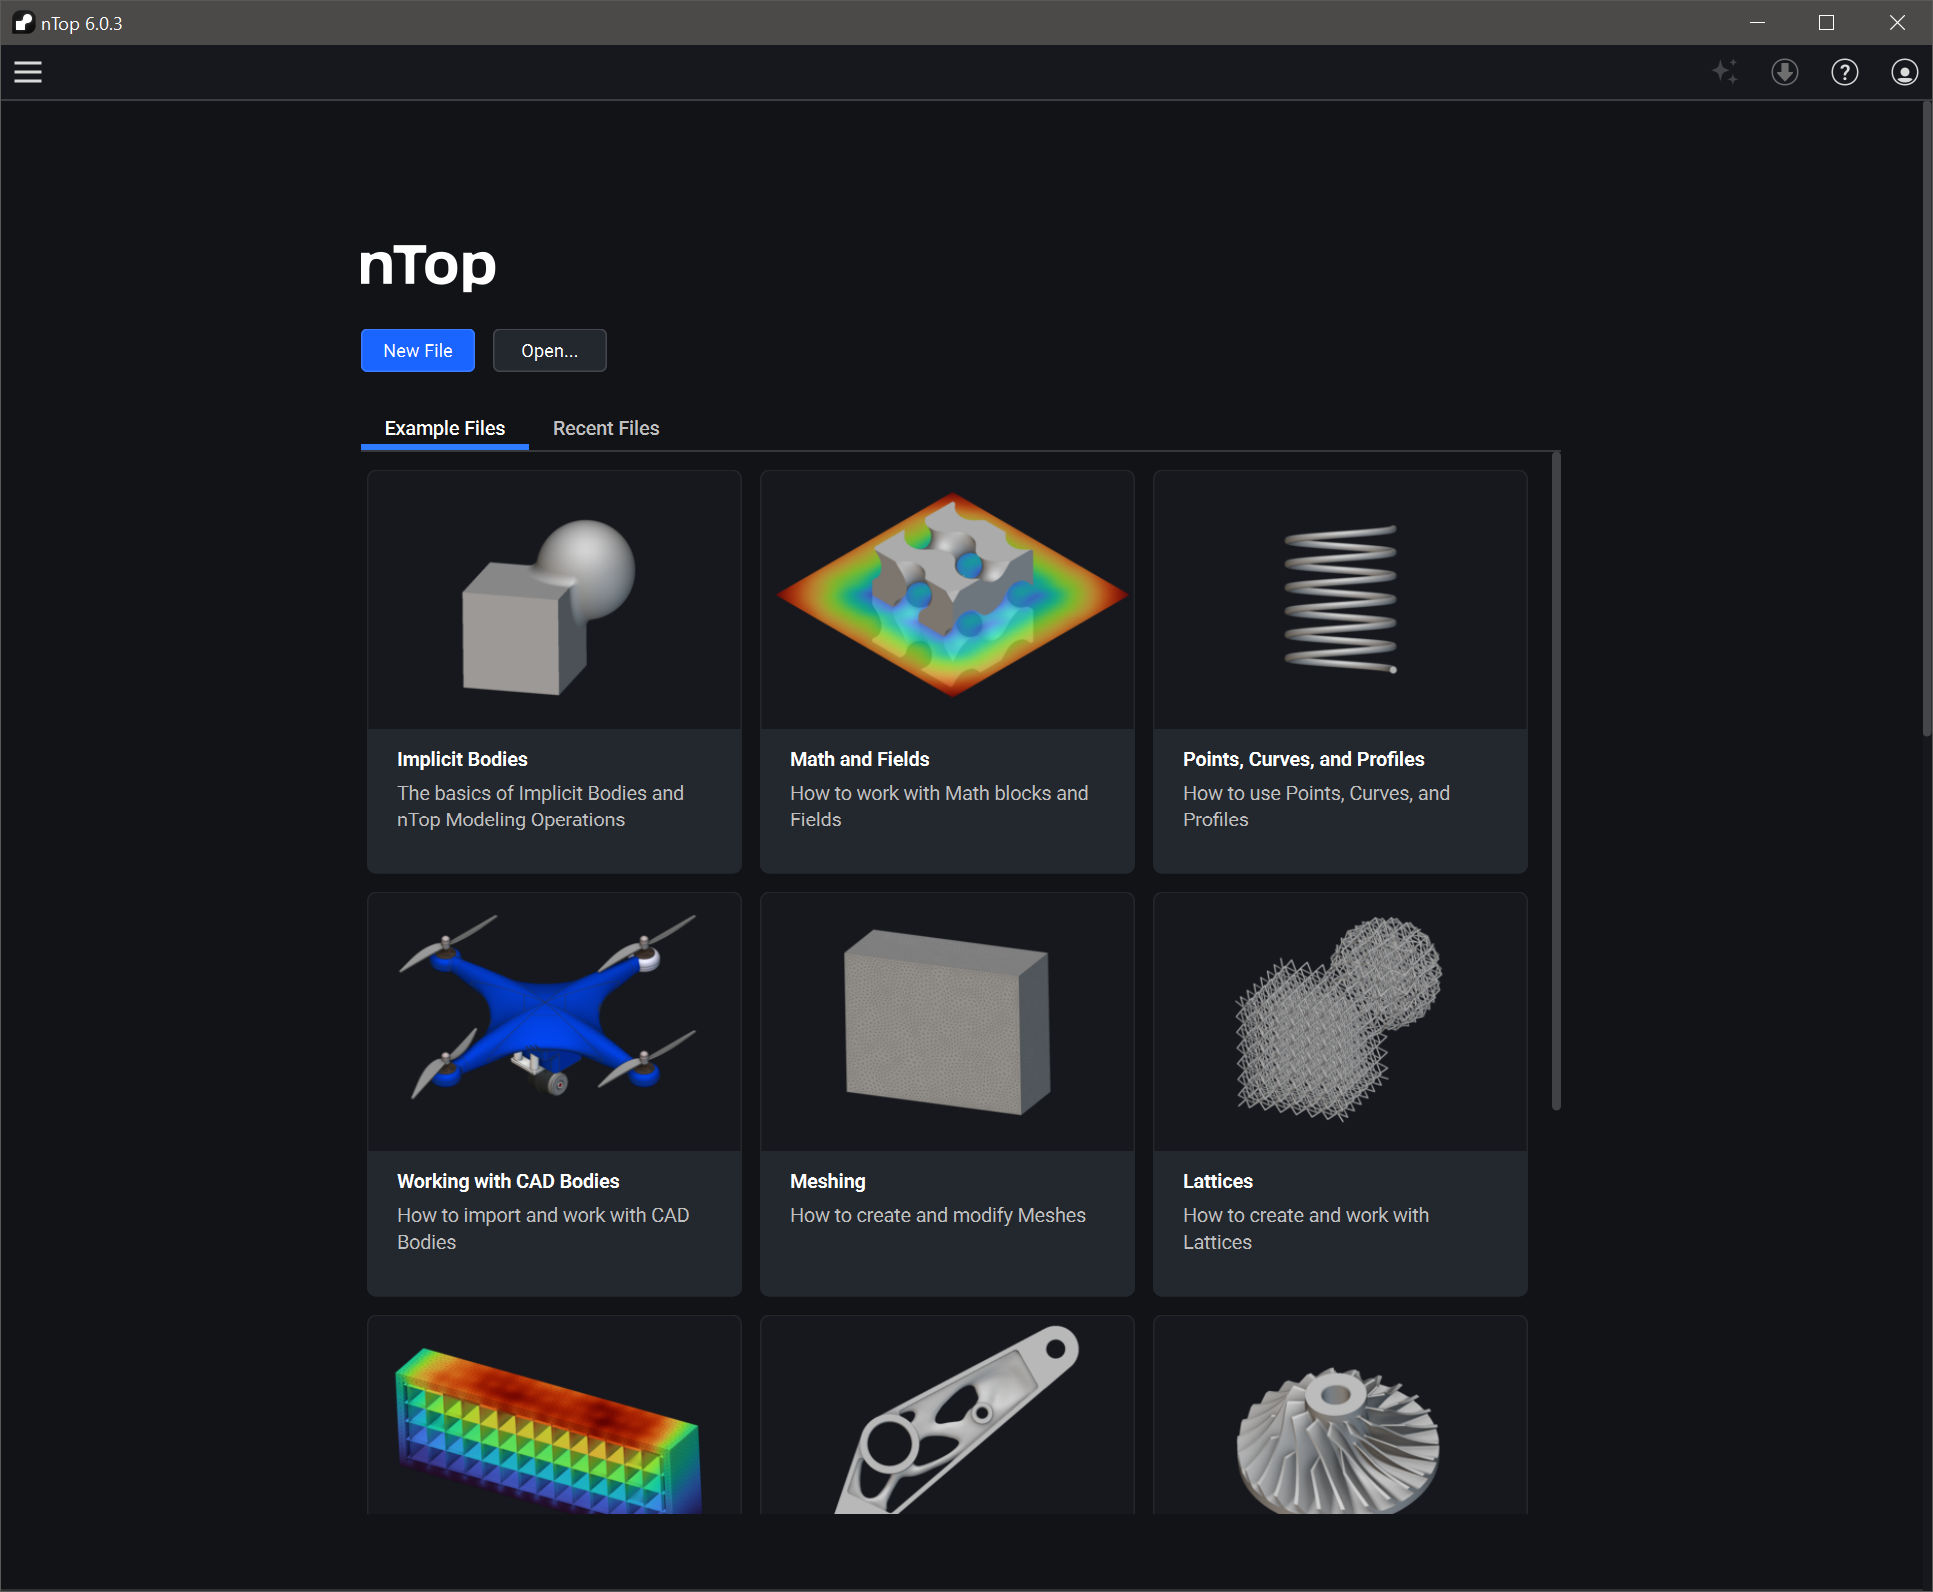Click the Open... button
The width and height of the screenshot is (1933, 1592).
(x=549, y=350)
